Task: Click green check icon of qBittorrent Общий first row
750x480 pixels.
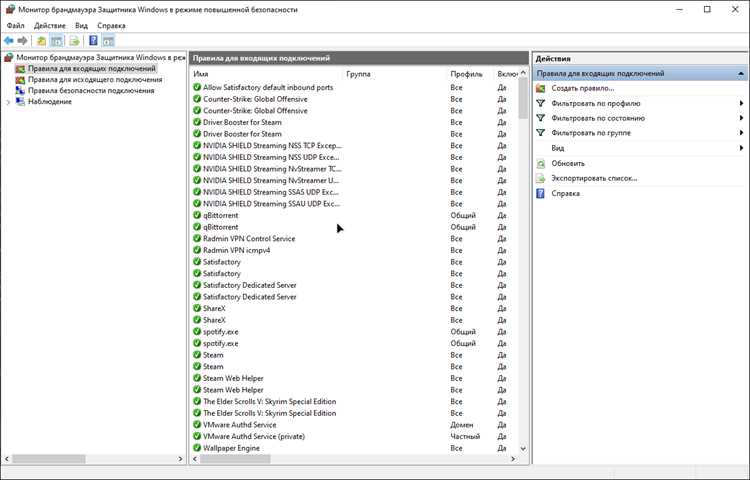Action: click(197, 215)
